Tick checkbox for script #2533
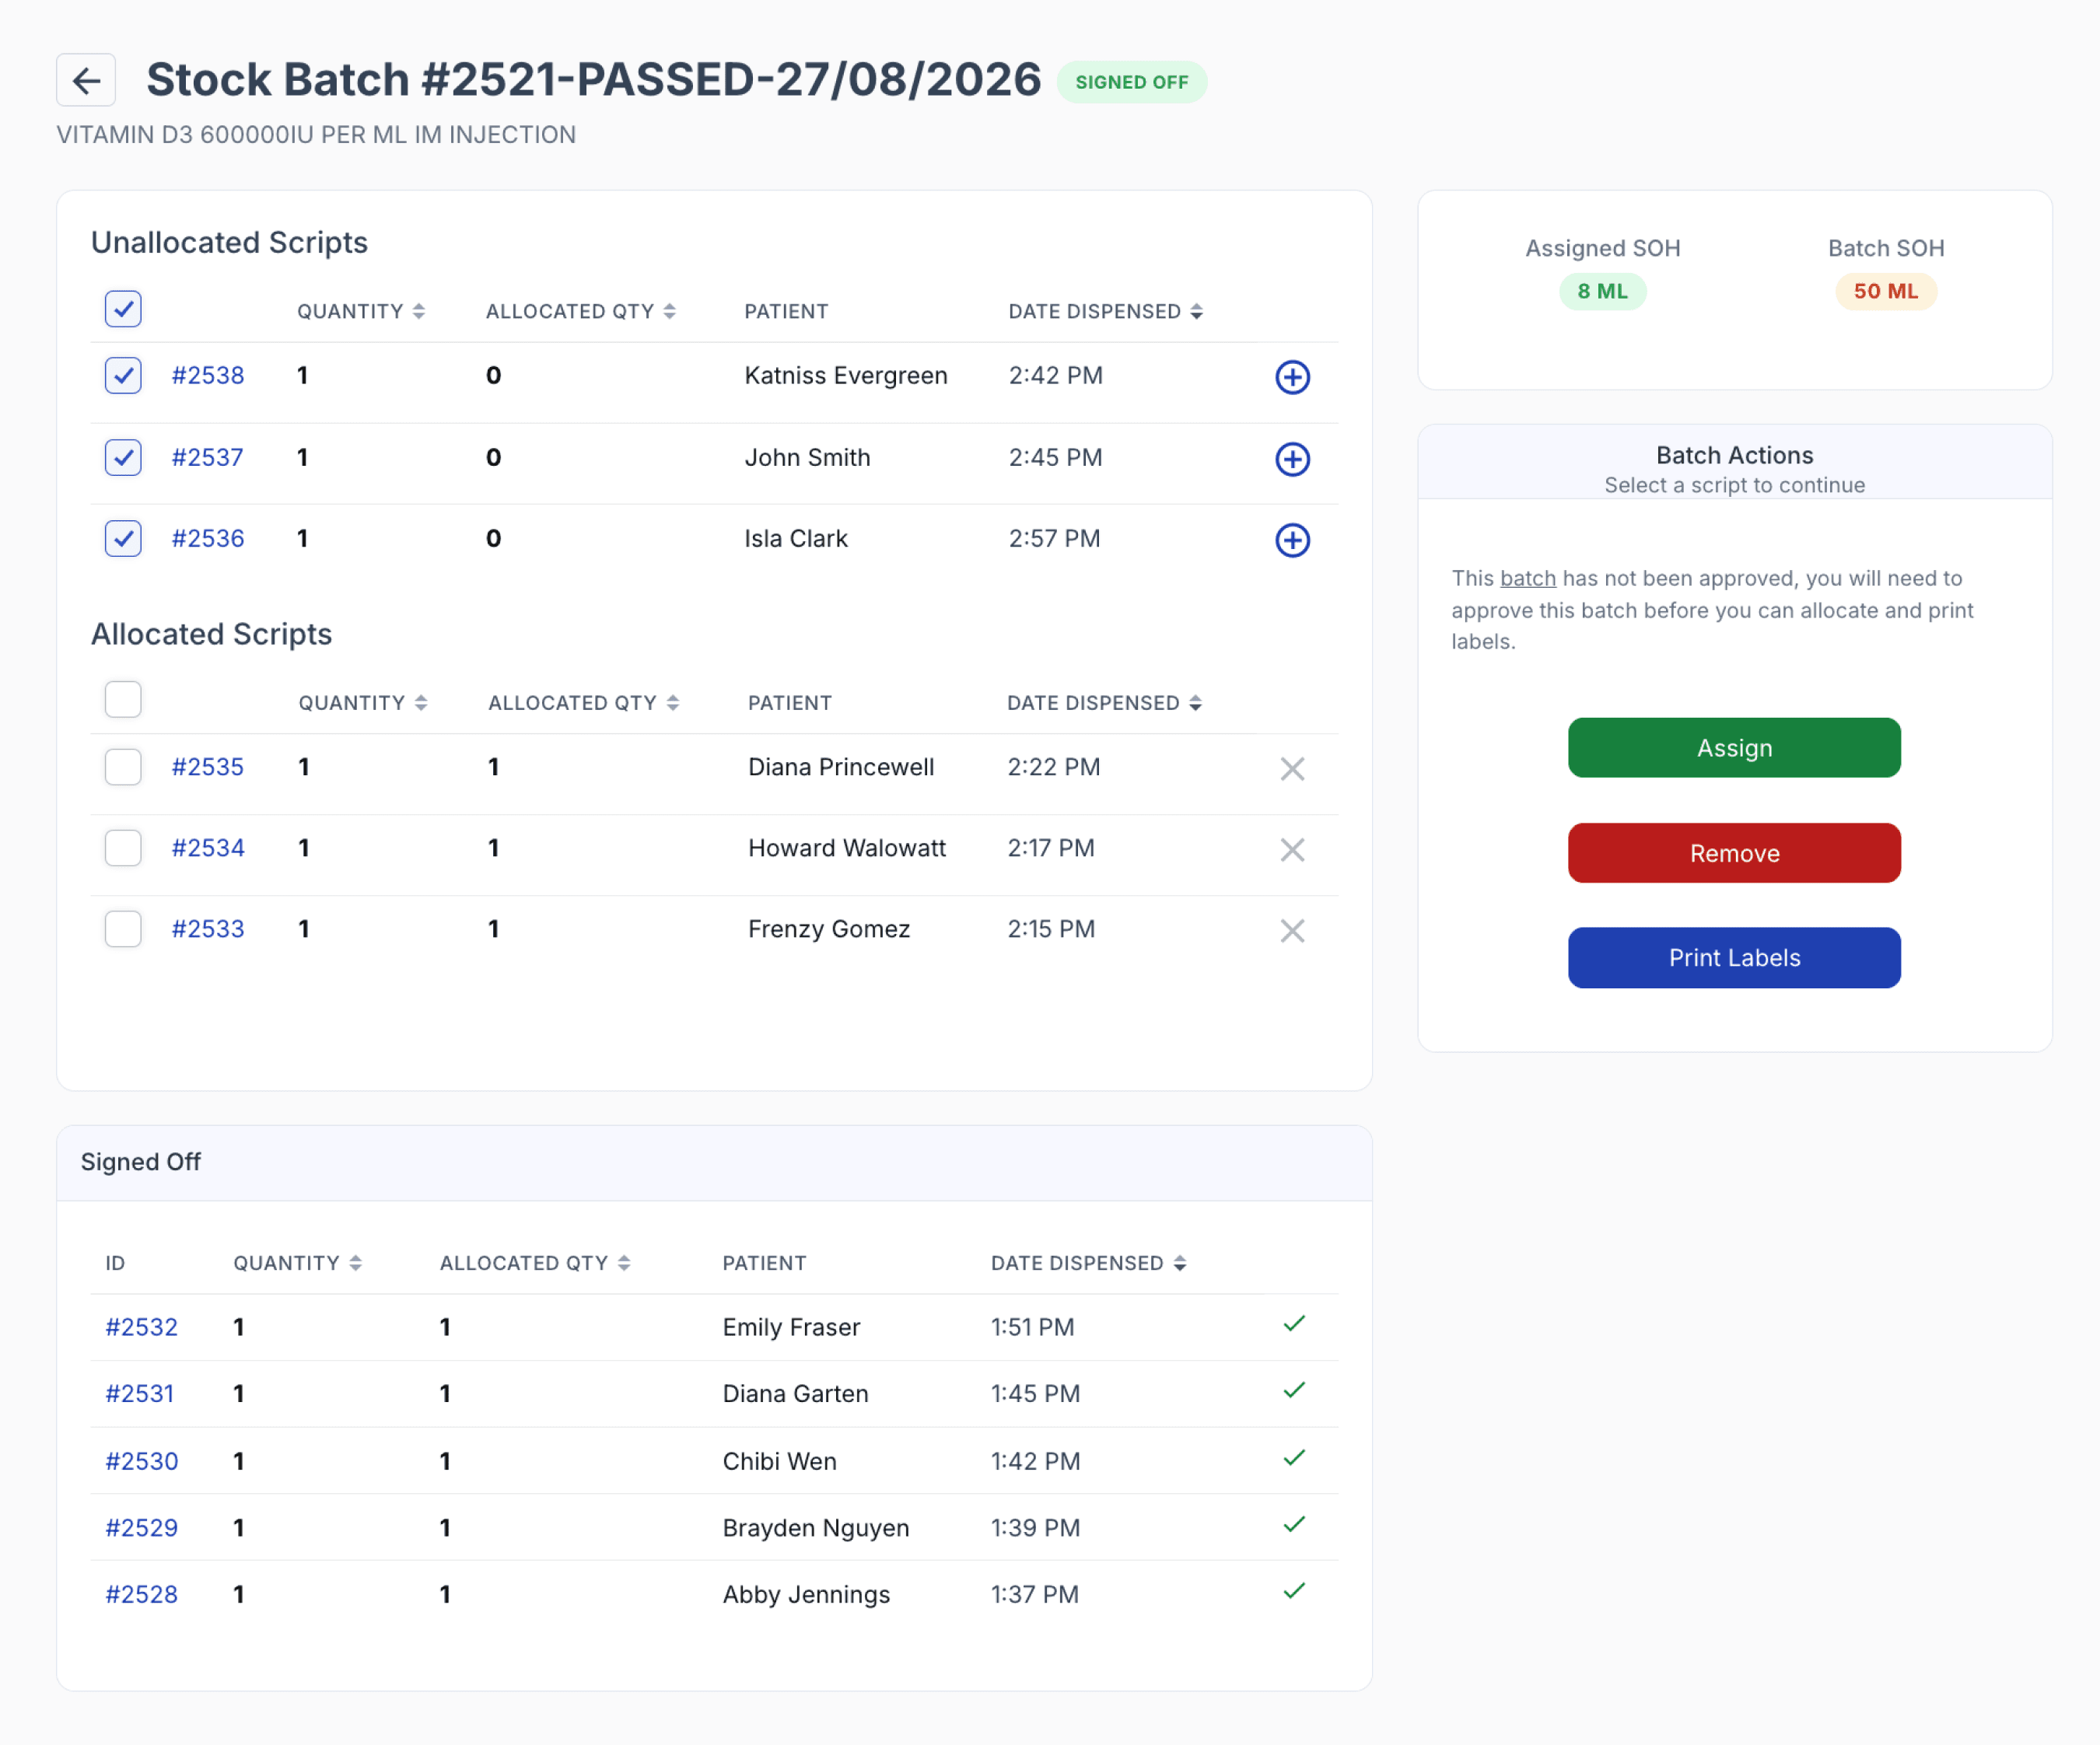 [x=123, y=930]
